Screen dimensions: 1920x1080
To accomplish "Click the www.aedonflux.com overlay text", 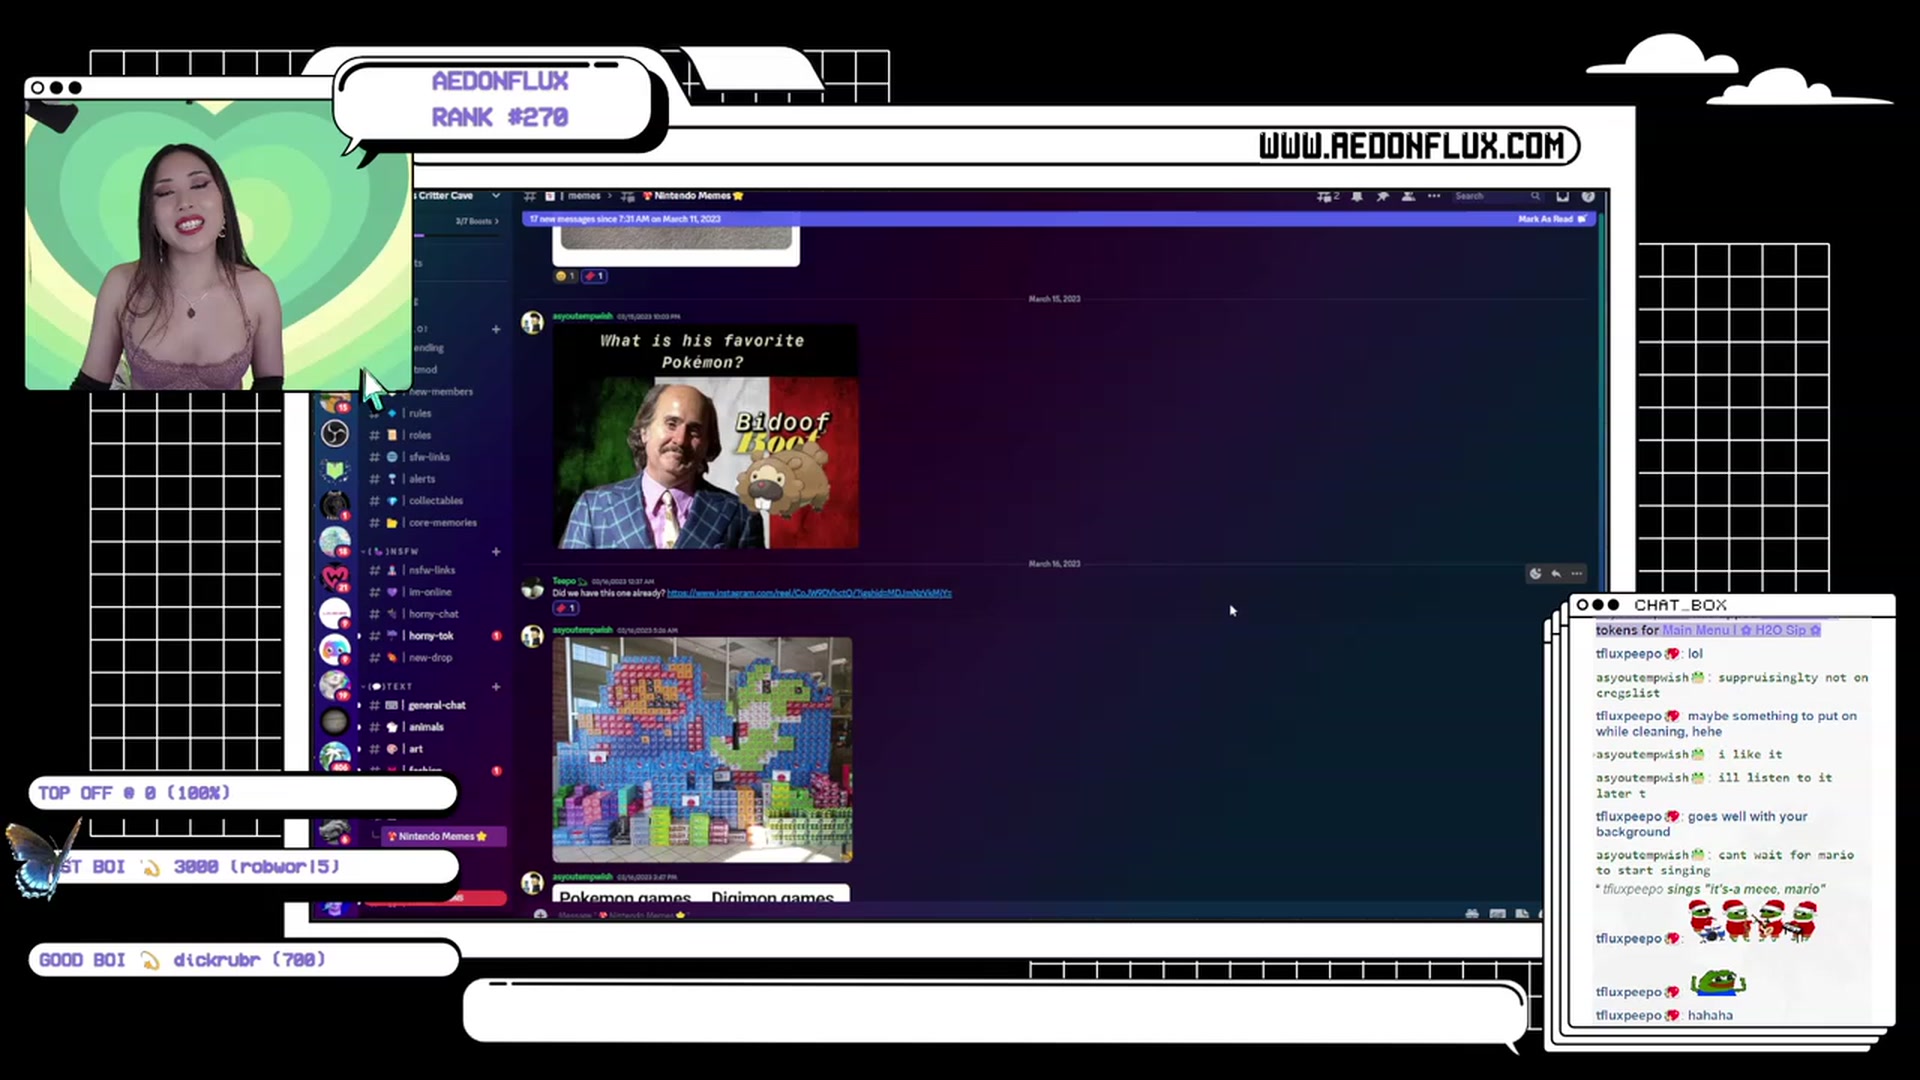I will click(1411, 146).
